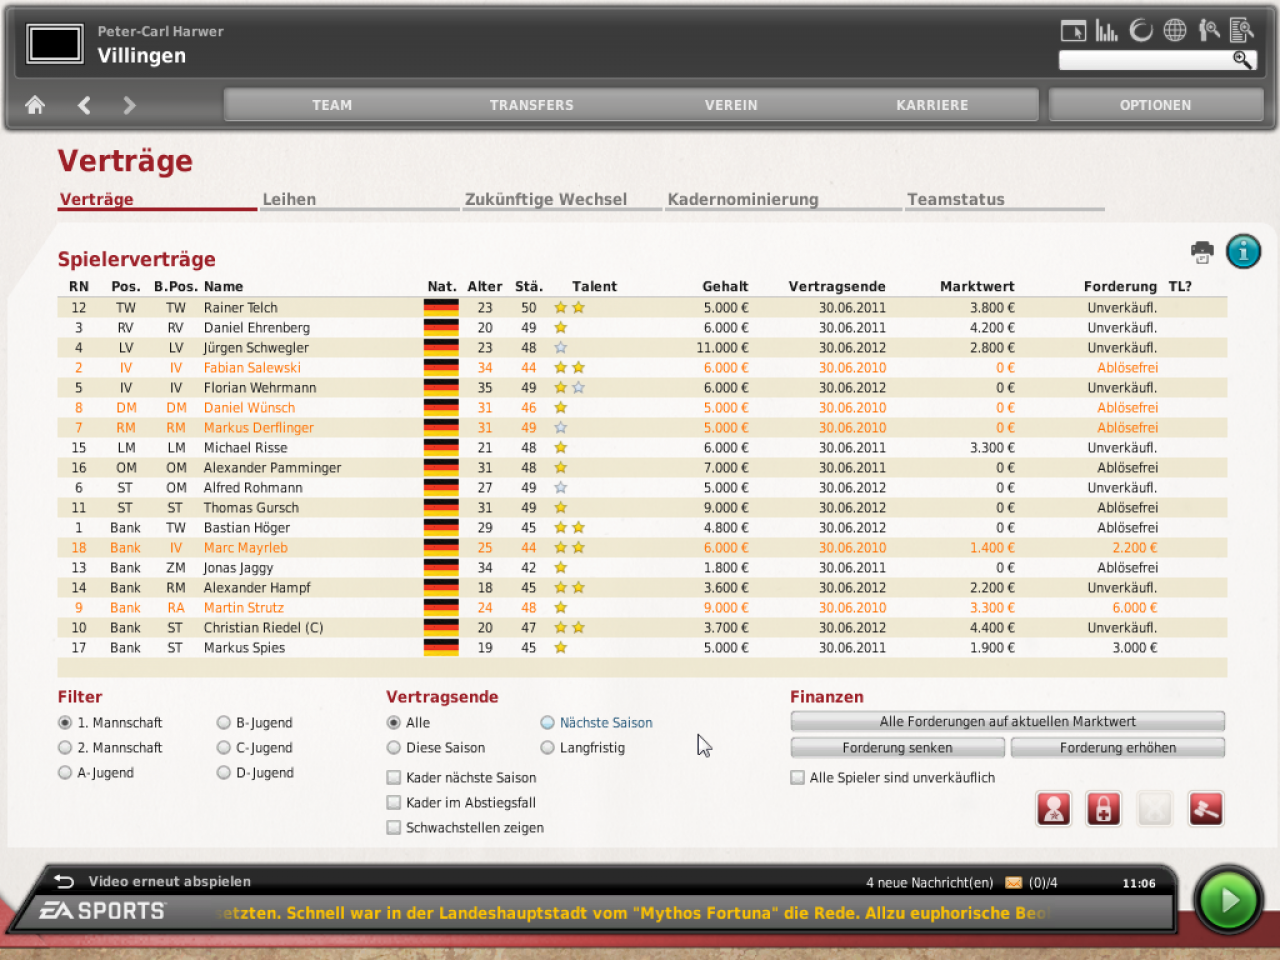Sort by the Gehalt column header
The image size is (1280, 960).
[x=725, y=286]
